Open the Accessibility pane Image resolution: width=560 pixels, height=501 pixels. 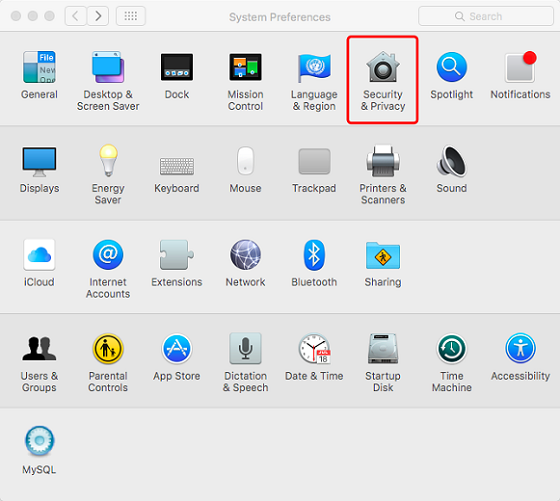(520, 357)
